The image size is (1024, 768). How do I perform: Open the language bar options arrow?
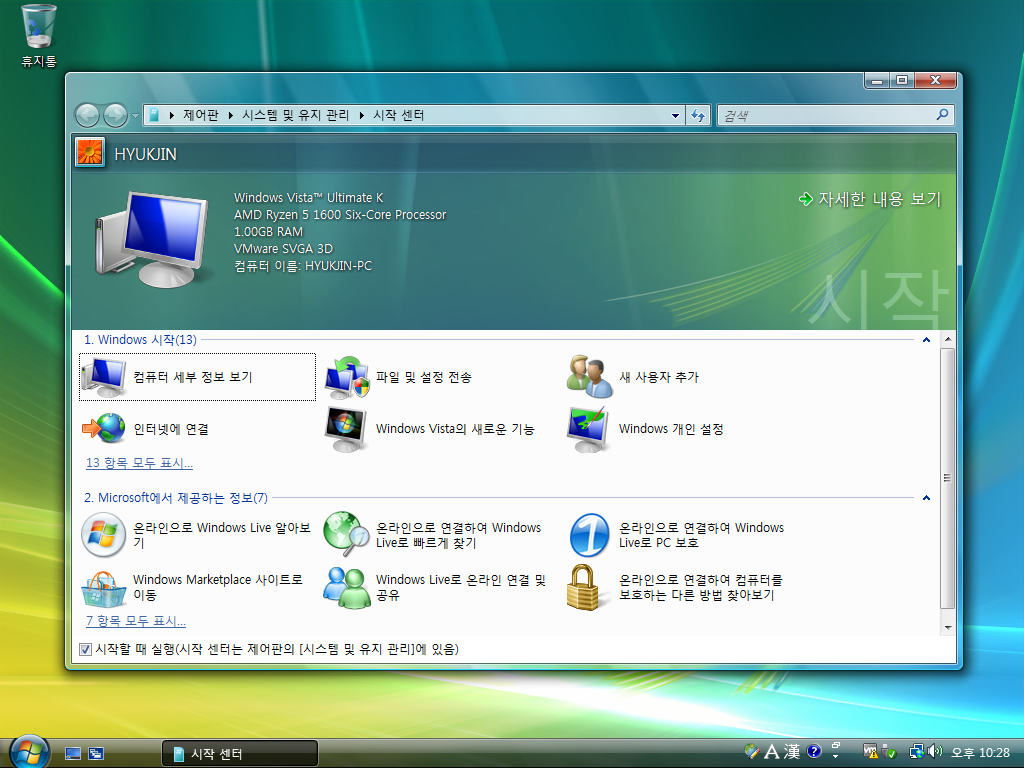pos(835,756)
